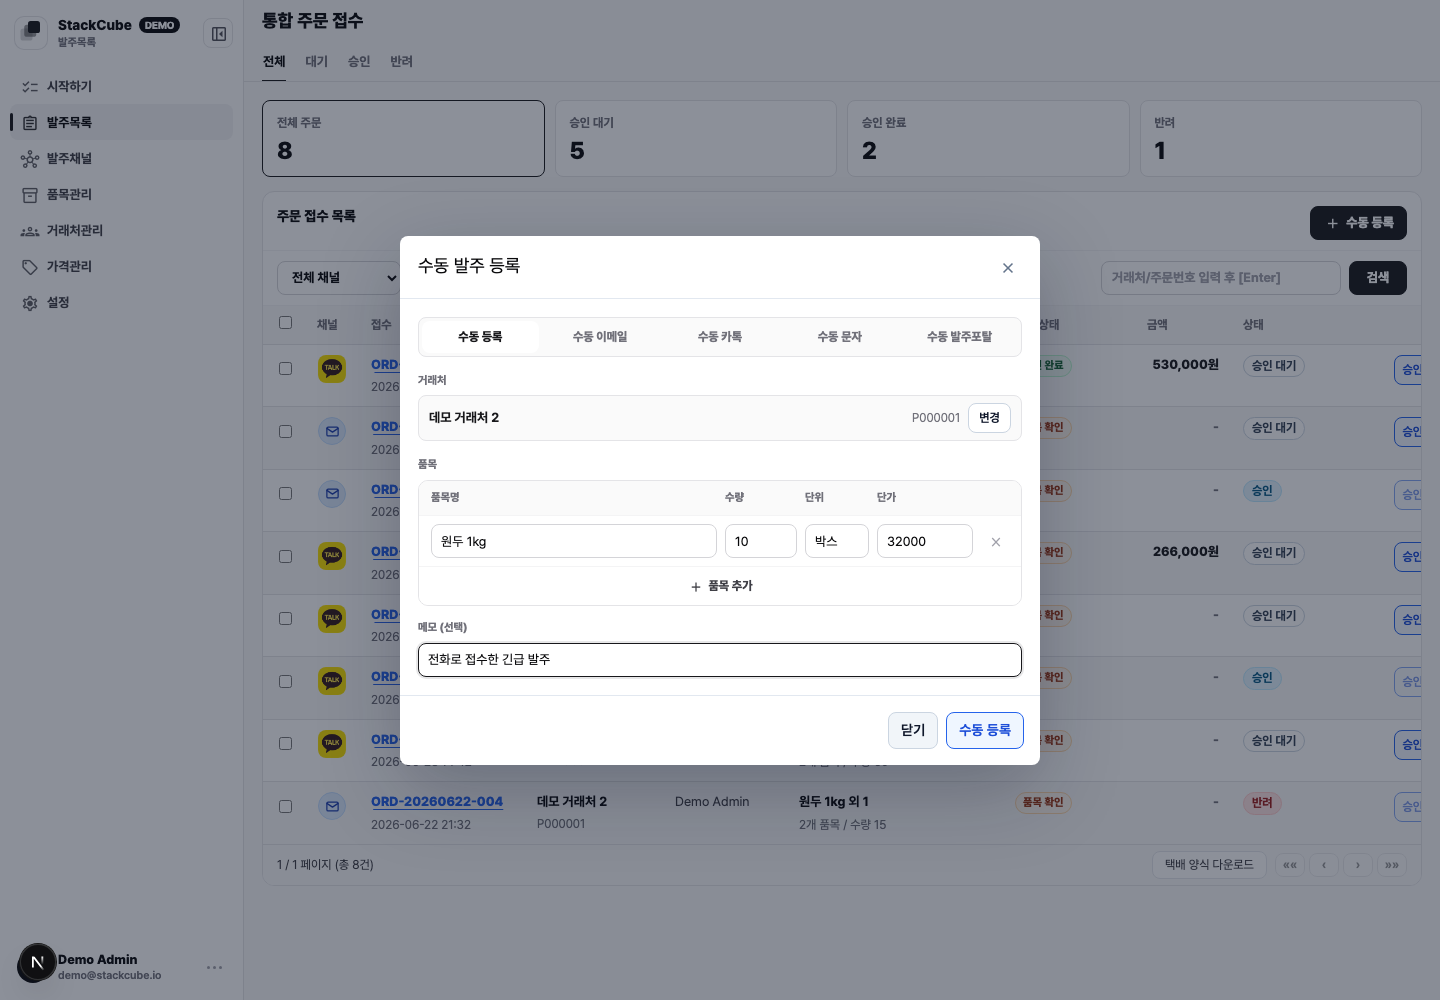This screenshot has height=1000, width=1440.
Task: Focus the 단가 field with 32000
Action: (x=925, y=541)
